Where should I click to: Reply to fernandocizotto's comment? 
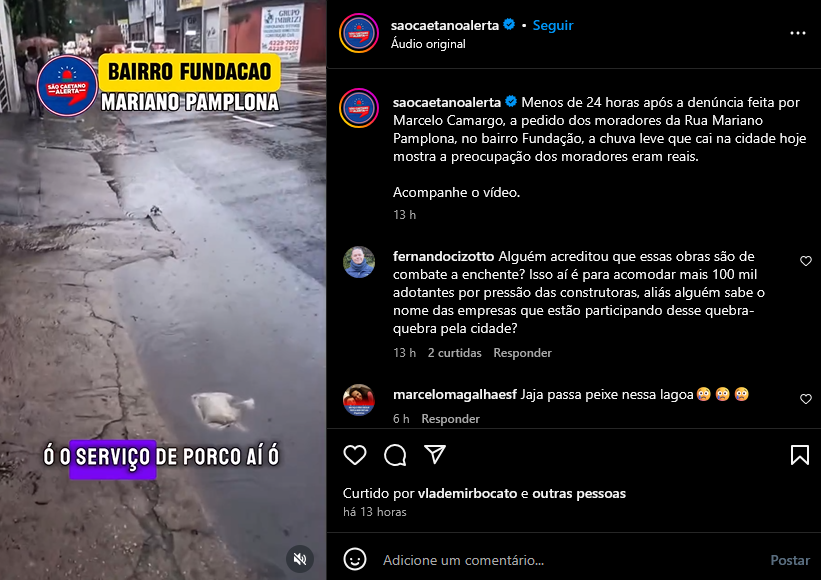click(x=522, y=353)
